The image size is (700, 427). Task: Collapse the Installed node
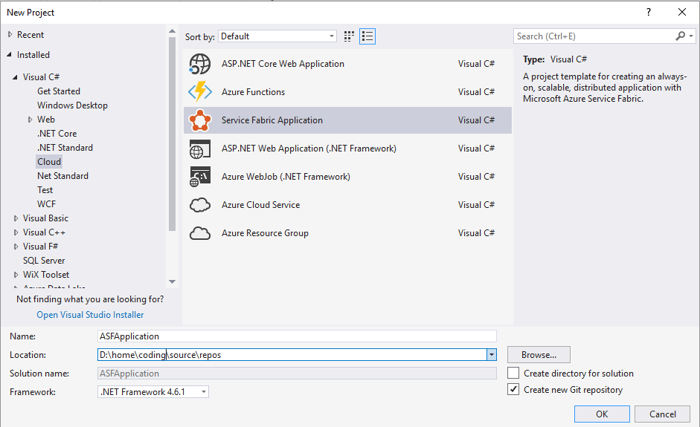coord(9,54)
